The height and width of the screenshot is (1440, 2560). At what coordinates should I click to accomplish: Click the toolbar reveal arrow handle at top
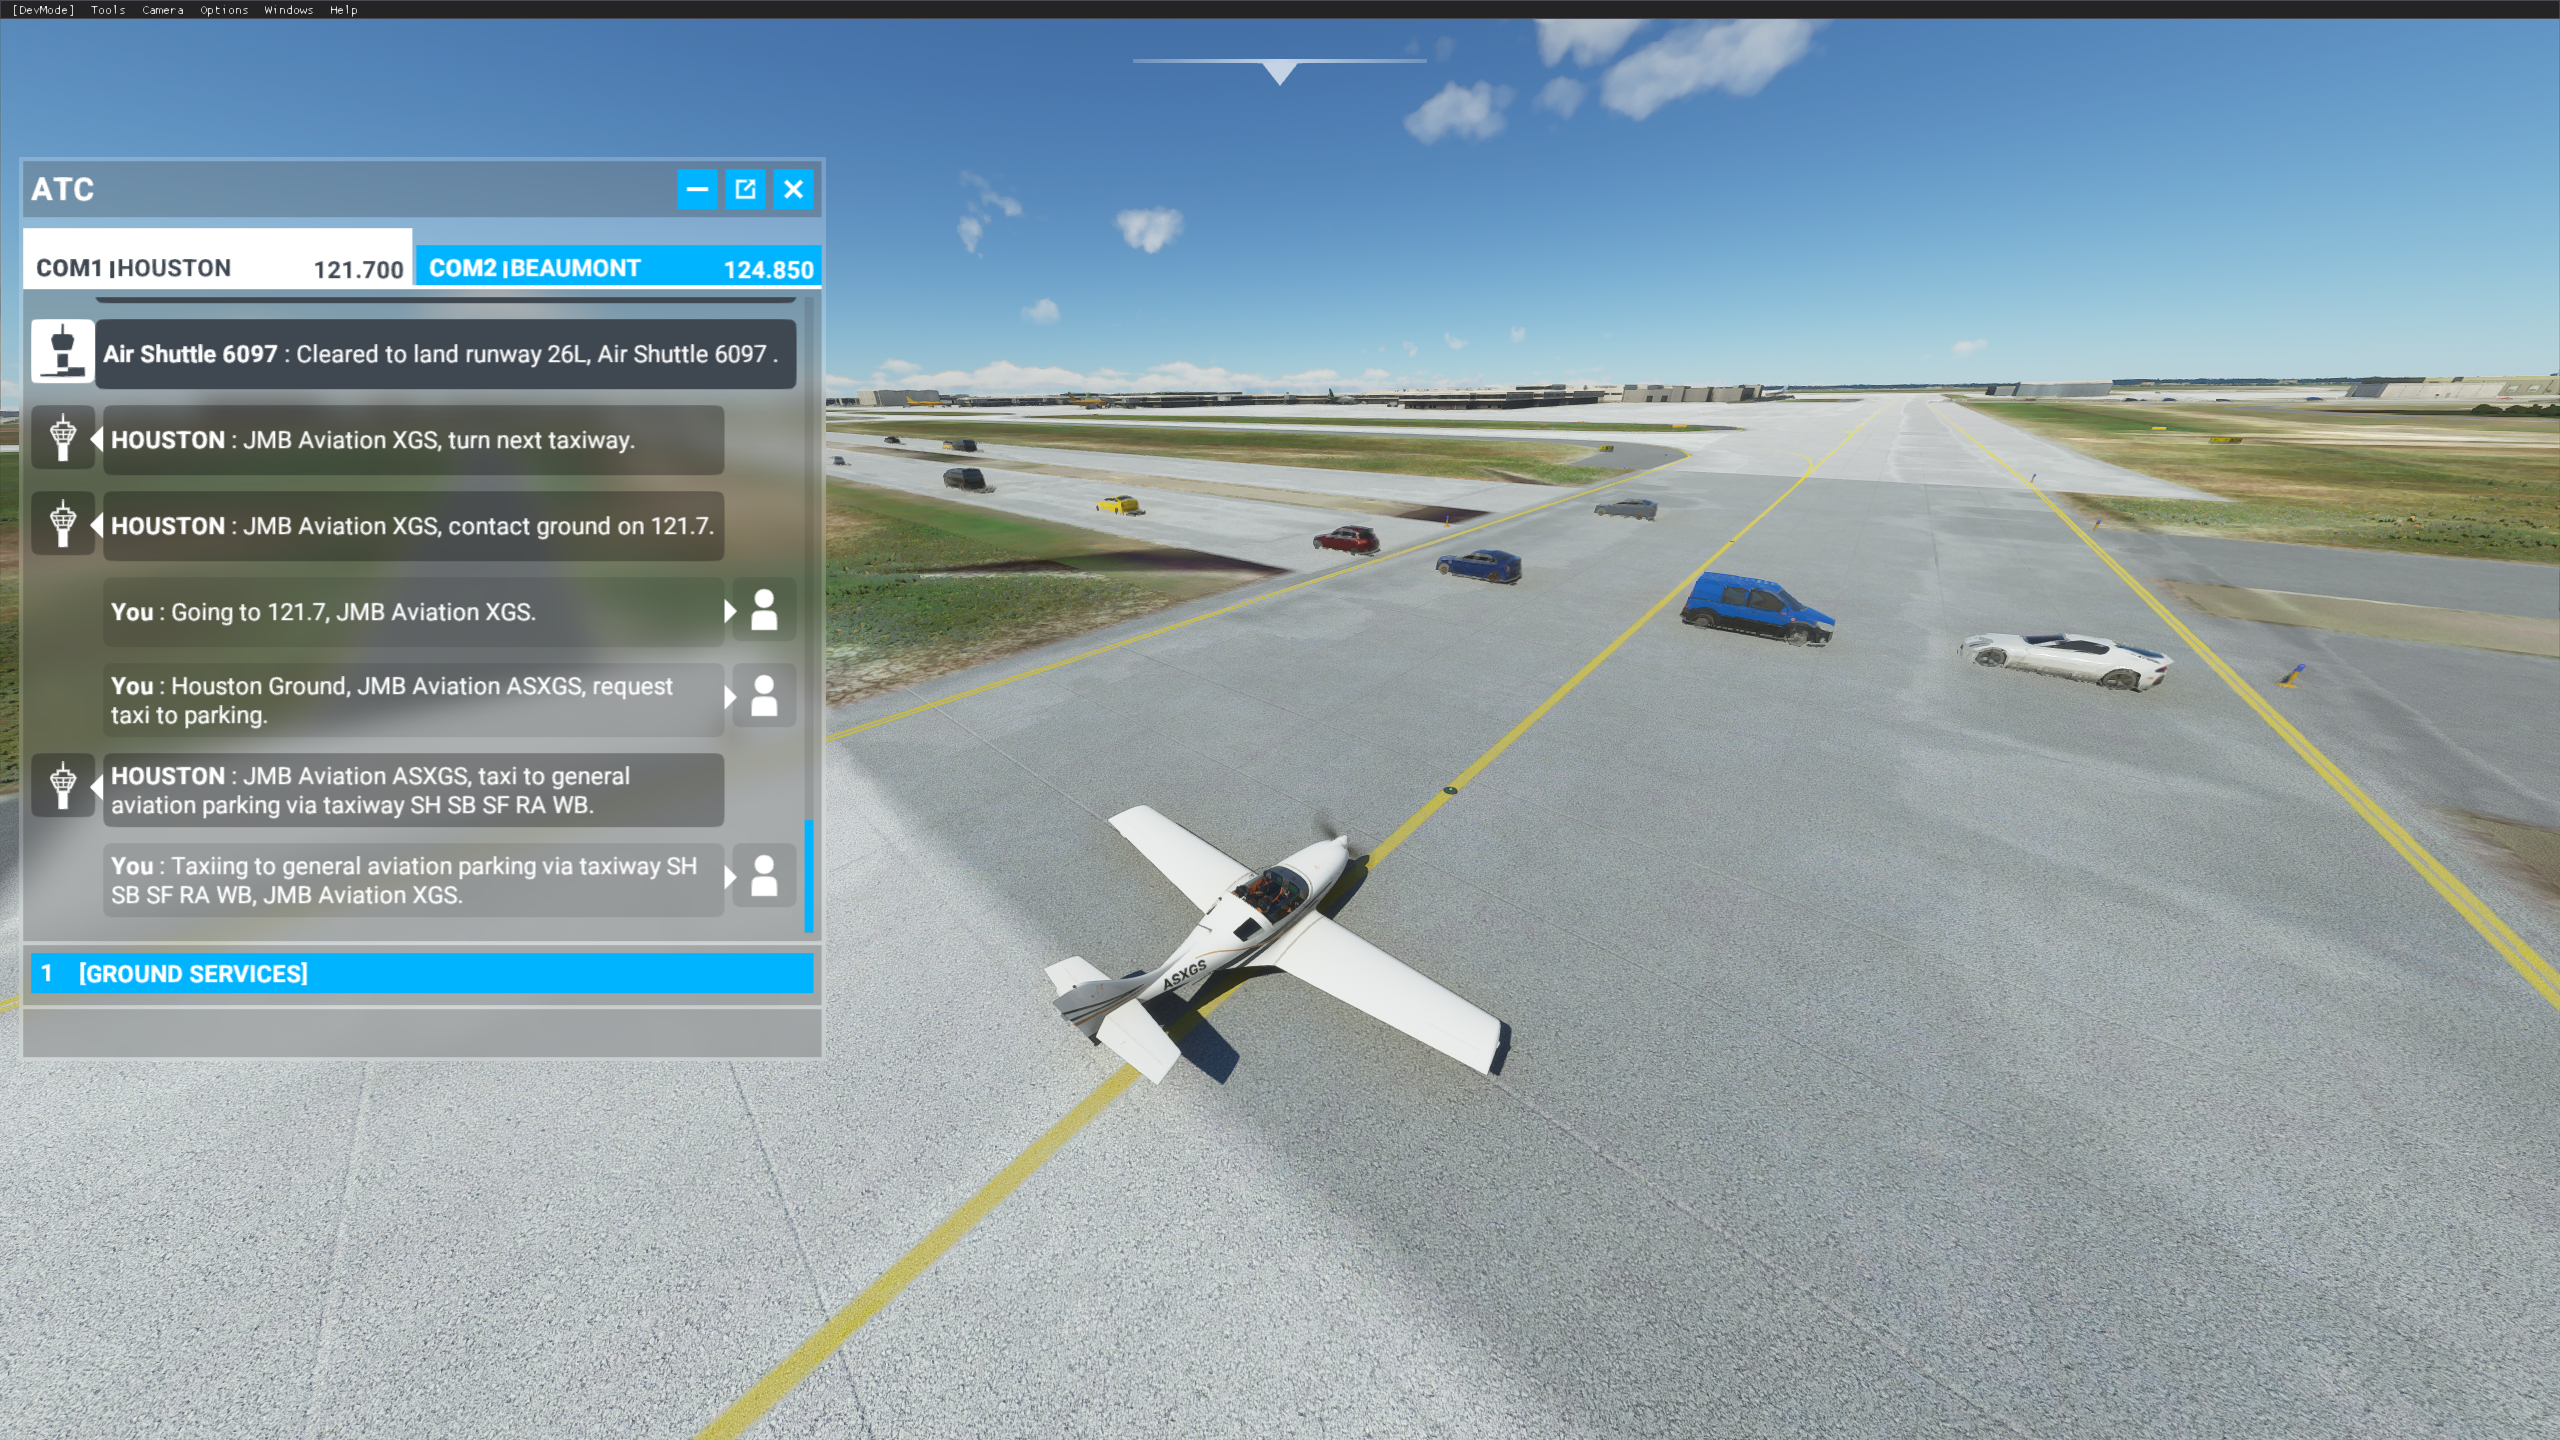tap(1279, 72)
